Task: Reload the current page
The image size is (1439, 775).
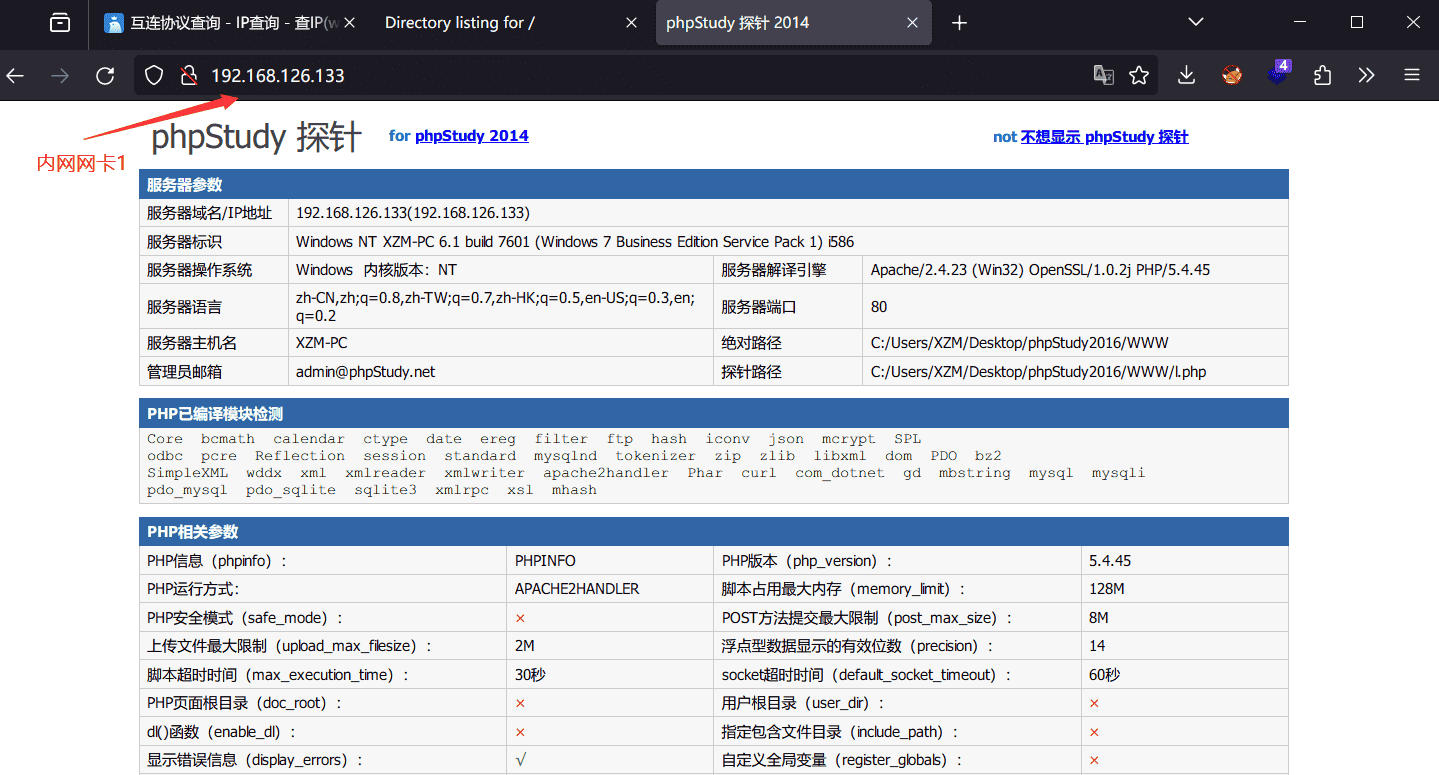Action: [105, 75]
